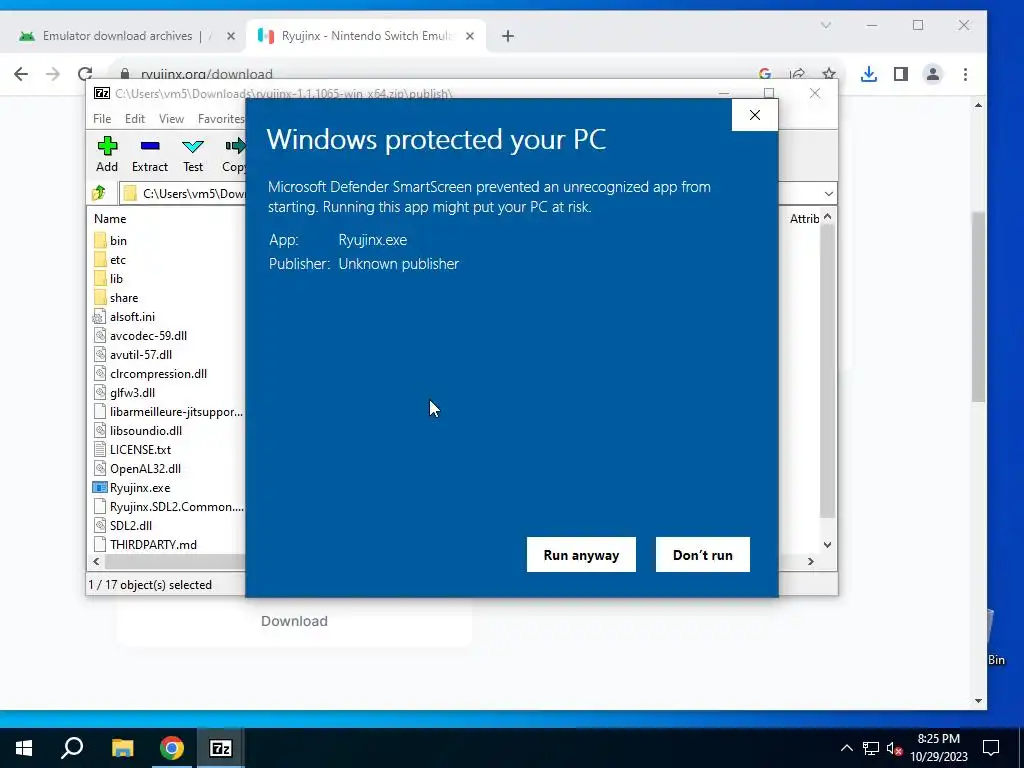Click the Google icon in address bar
This screenshot has height=768, width=1024.
[x=765, y=74]
